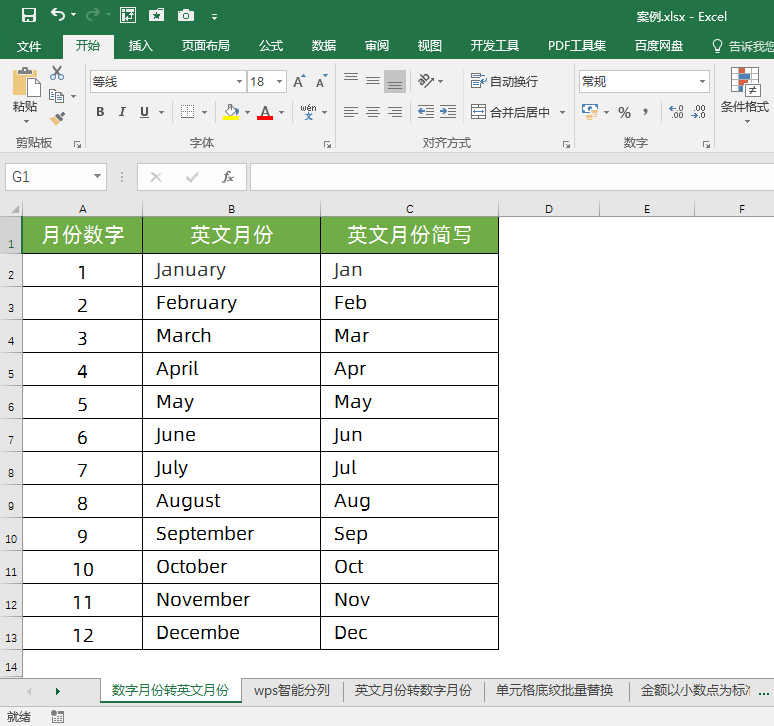Click the Paste clipboard icon
774x726 pixels.
(26, 82)
